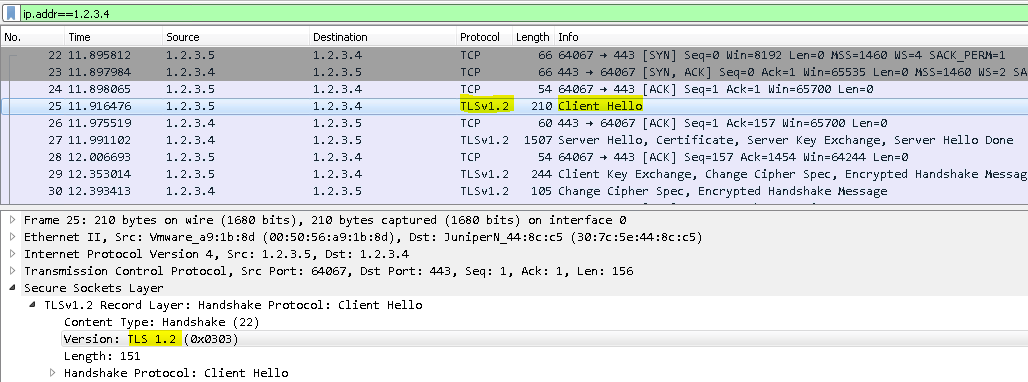1028x382 pixels.
Task: Select the Content Type: Handshake (22) line
Action: coord(161,322)
